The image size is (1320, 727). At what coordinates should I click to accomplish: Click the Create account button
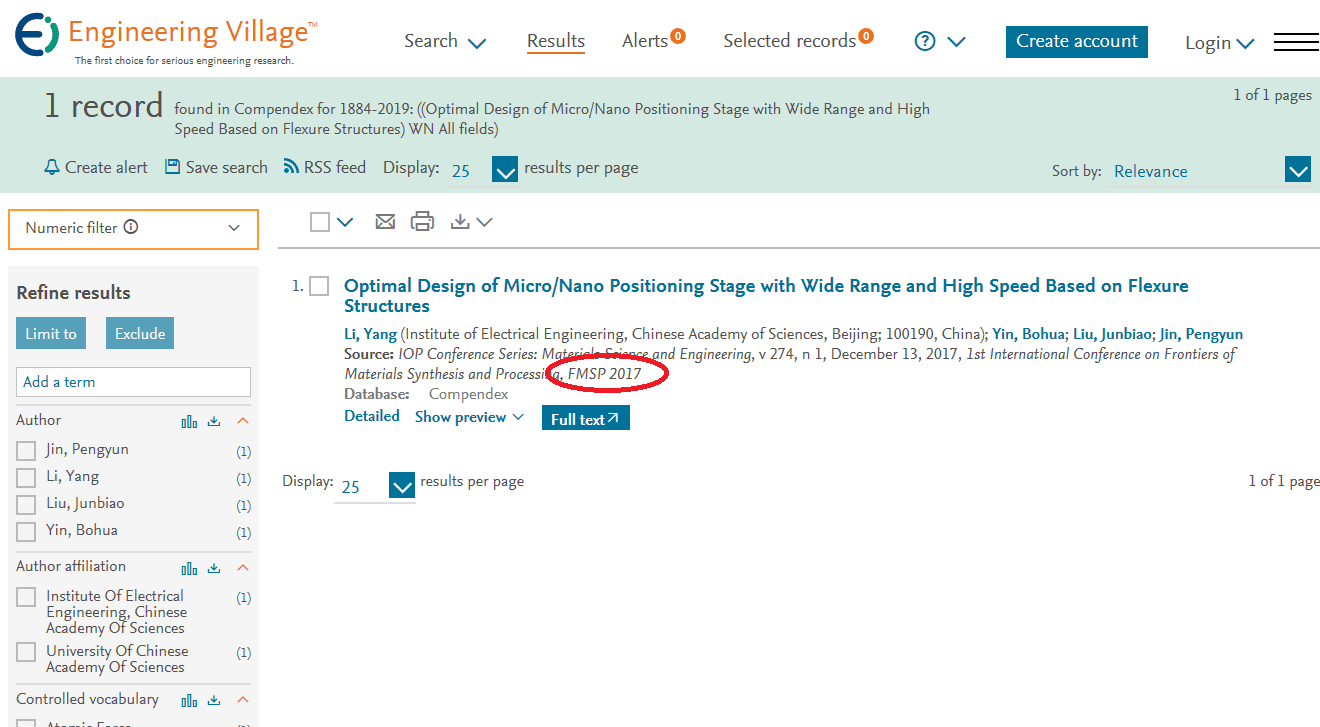coord(1077,41)
